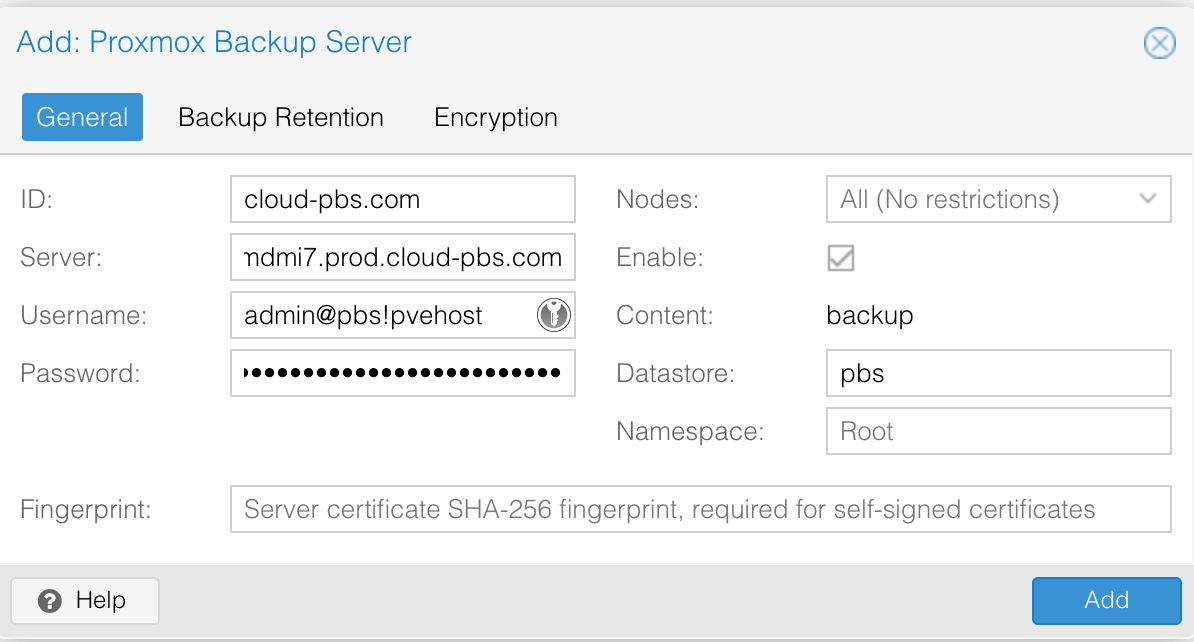Image resolution: width=1194 pixels, height=642 pixels.
Task: Click the Fingerprint SHA-256 input field
Action: coord(700,509)
